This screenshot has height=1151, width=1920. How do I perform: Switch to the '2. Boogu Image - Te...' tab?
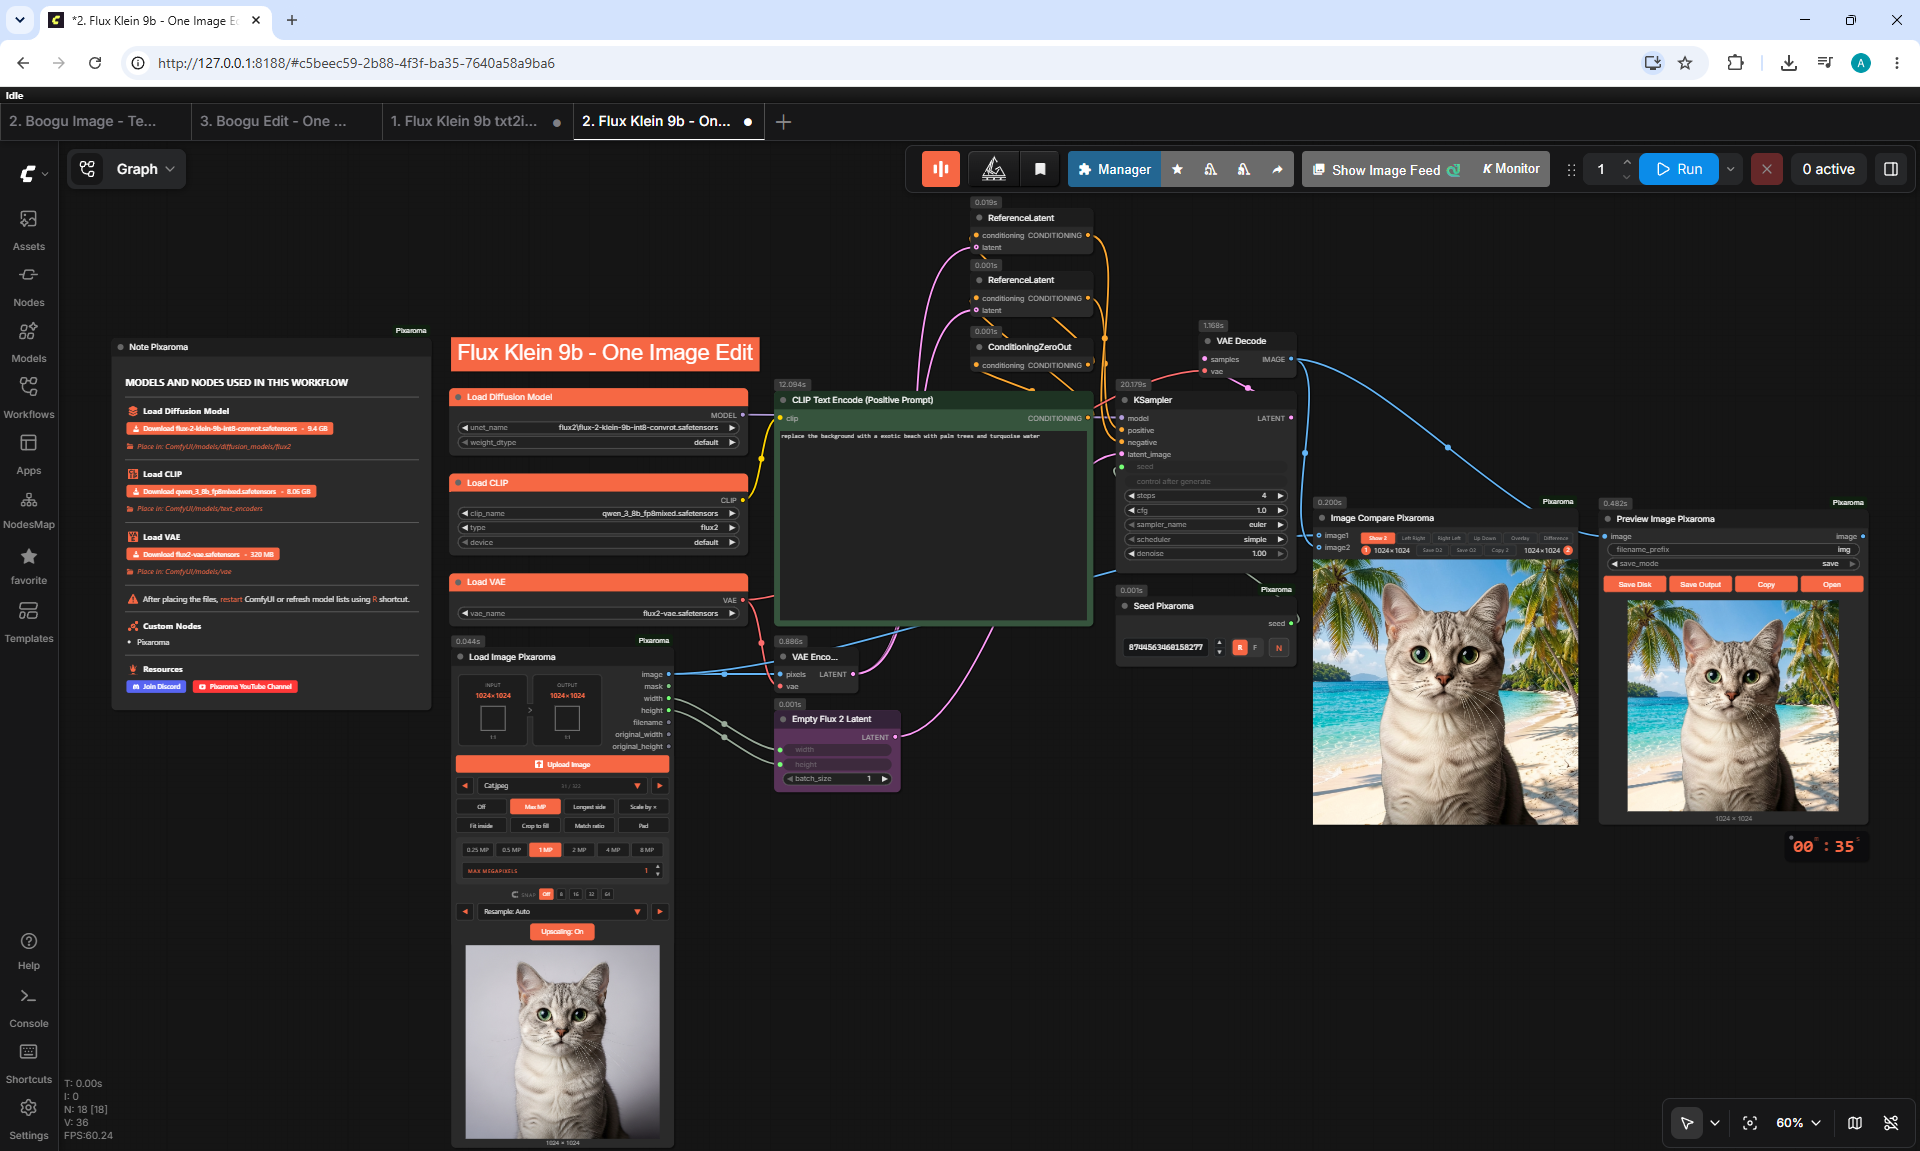click(95, 121)
